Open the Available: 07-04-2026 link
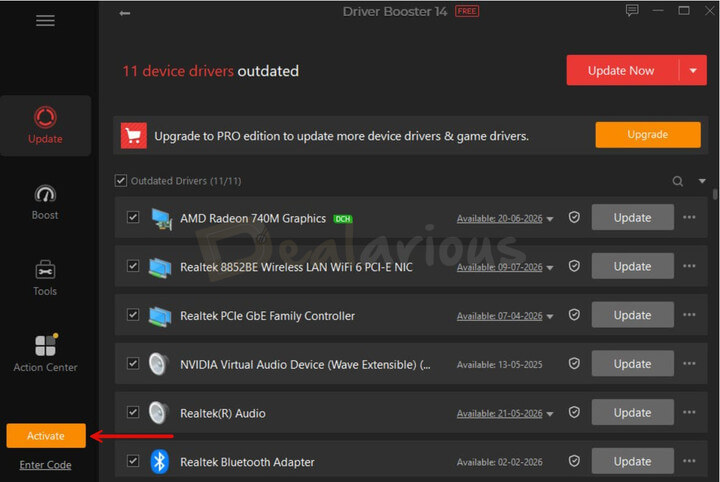 tap(499, 316)
